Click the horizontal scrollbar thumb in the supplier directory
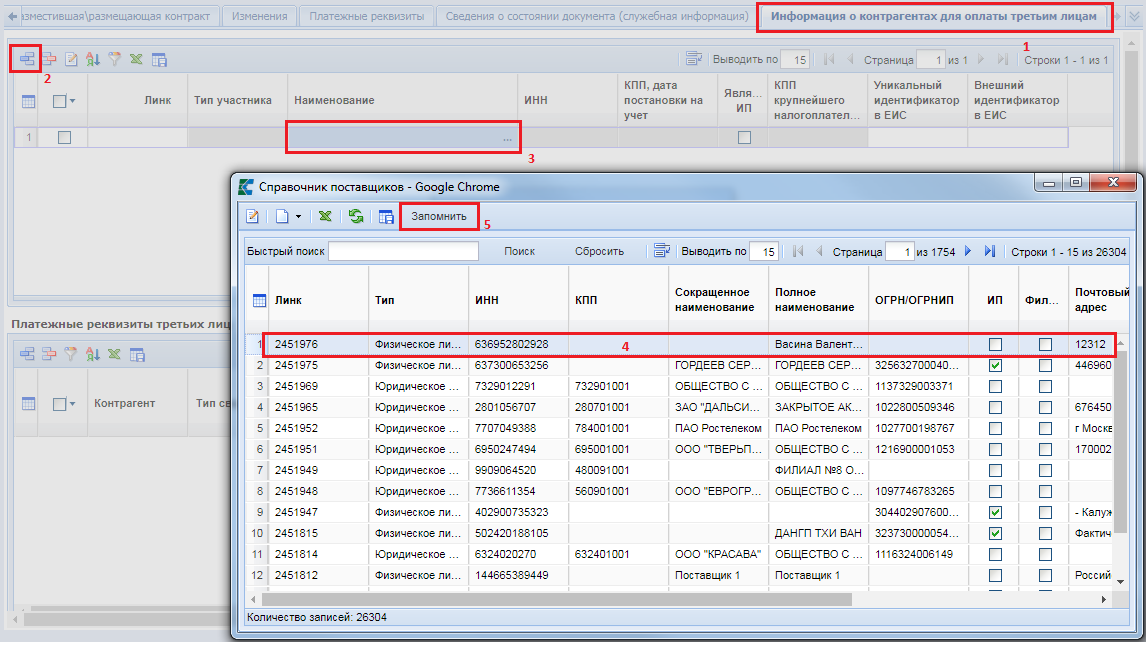Image resolution: width=1147 pixels, height=663 pixels. 557,599
